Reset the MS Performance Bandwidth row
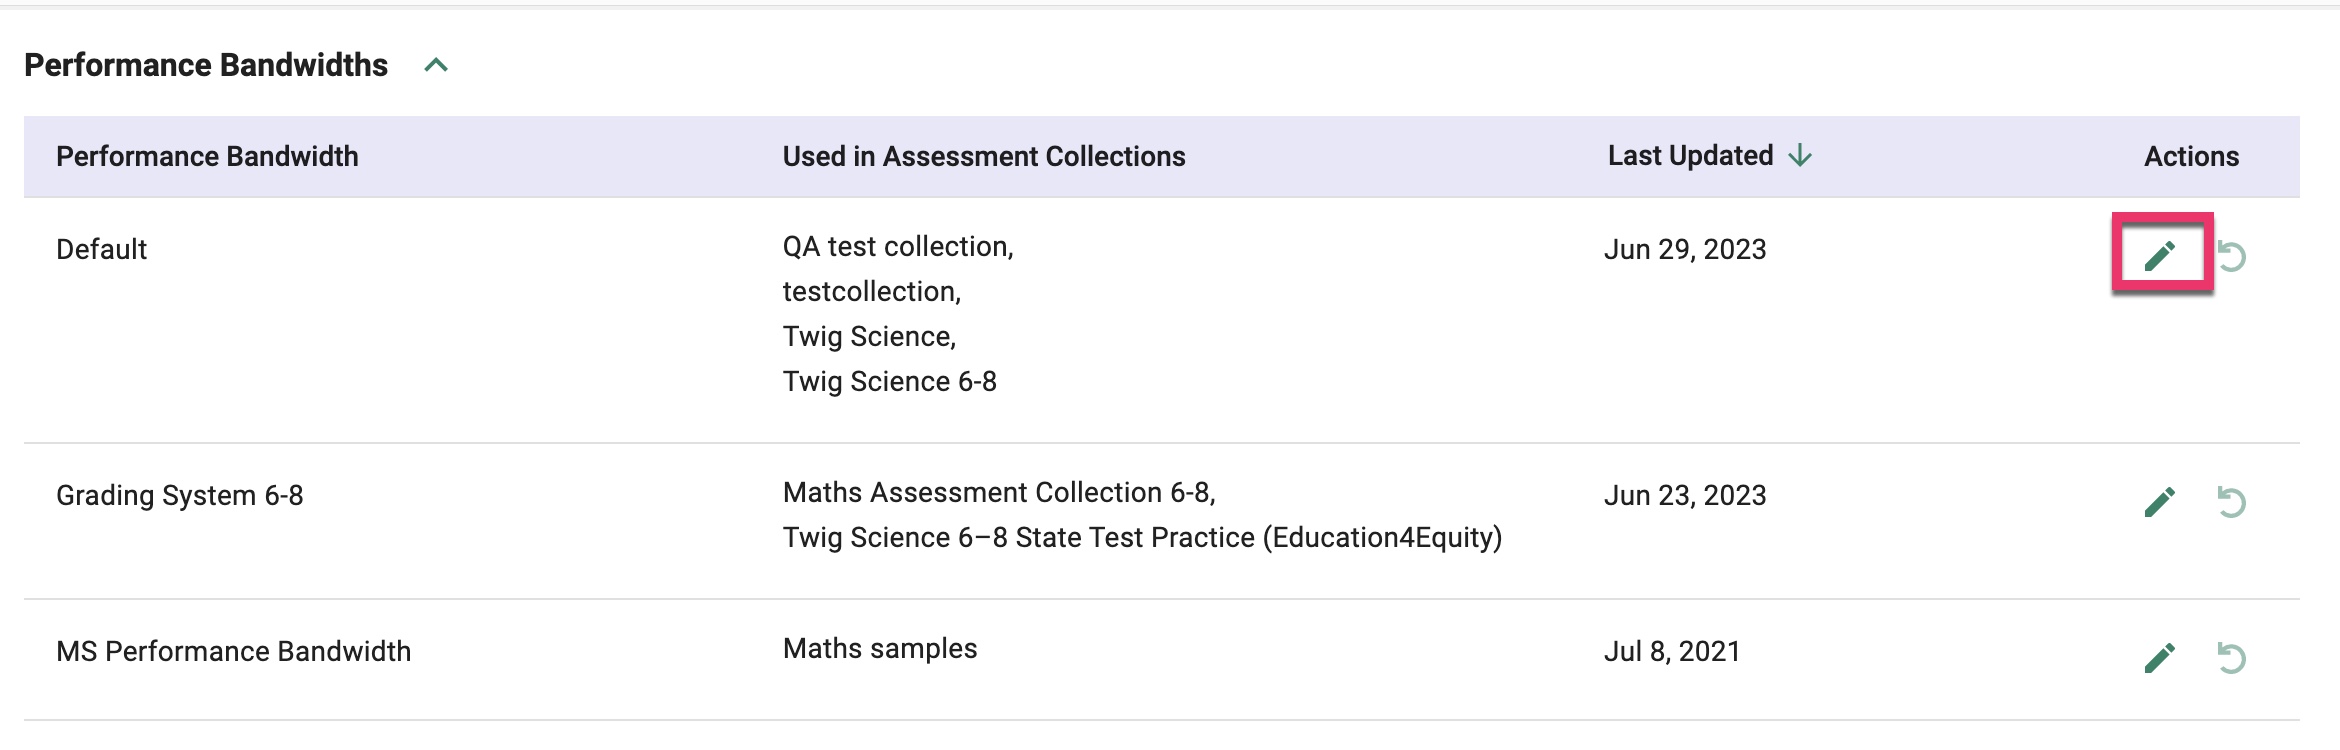Viewport: 2340px width, 750px height. (x=2232, y=658)
